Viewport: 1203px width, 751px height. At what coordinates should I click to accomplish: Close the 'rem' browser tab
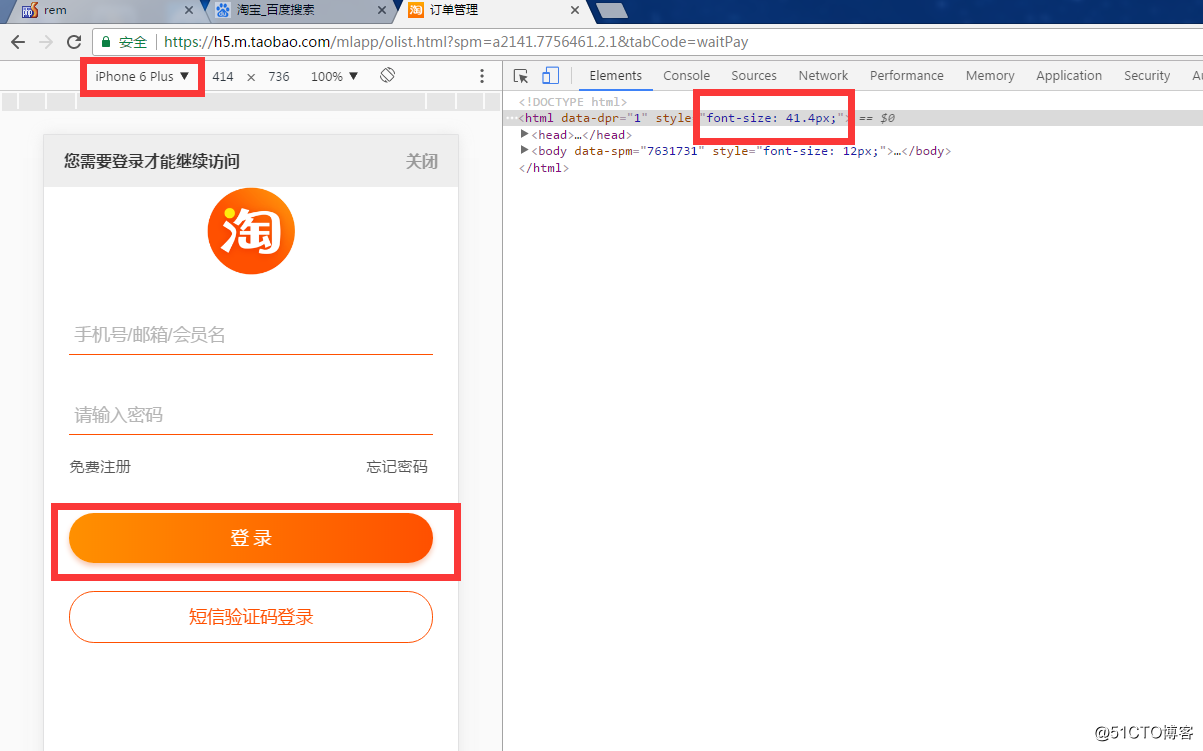pyautogui.click(x=190, y=10)
